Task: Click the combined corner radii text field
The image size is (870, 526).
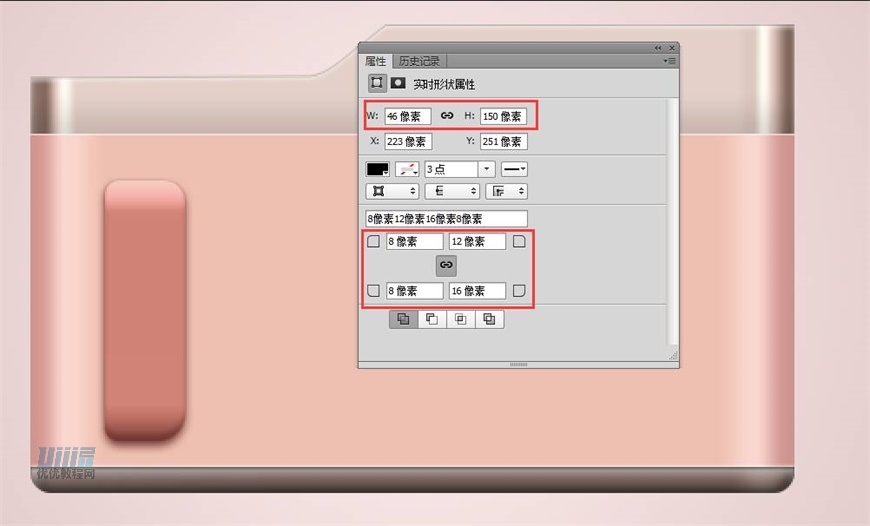Action: [446, 219]
